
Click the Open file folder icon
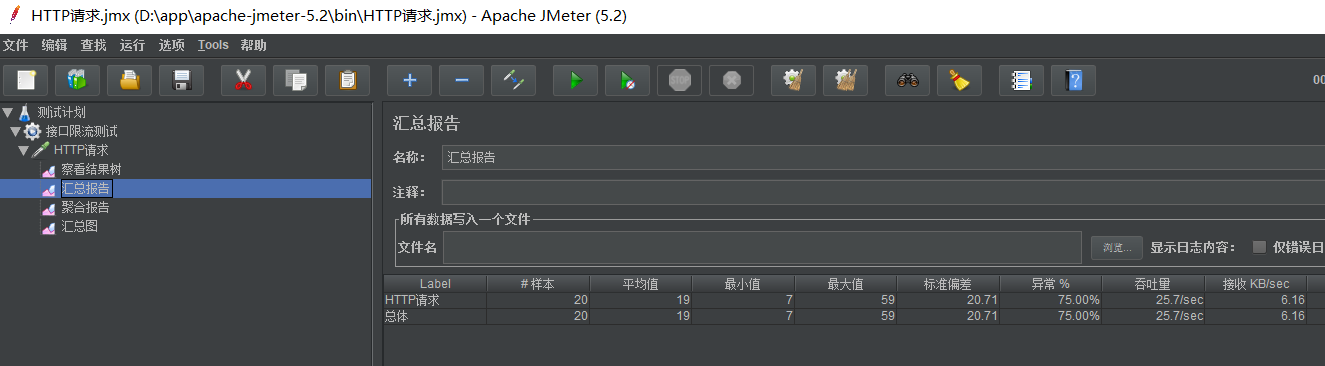point(130,80)
